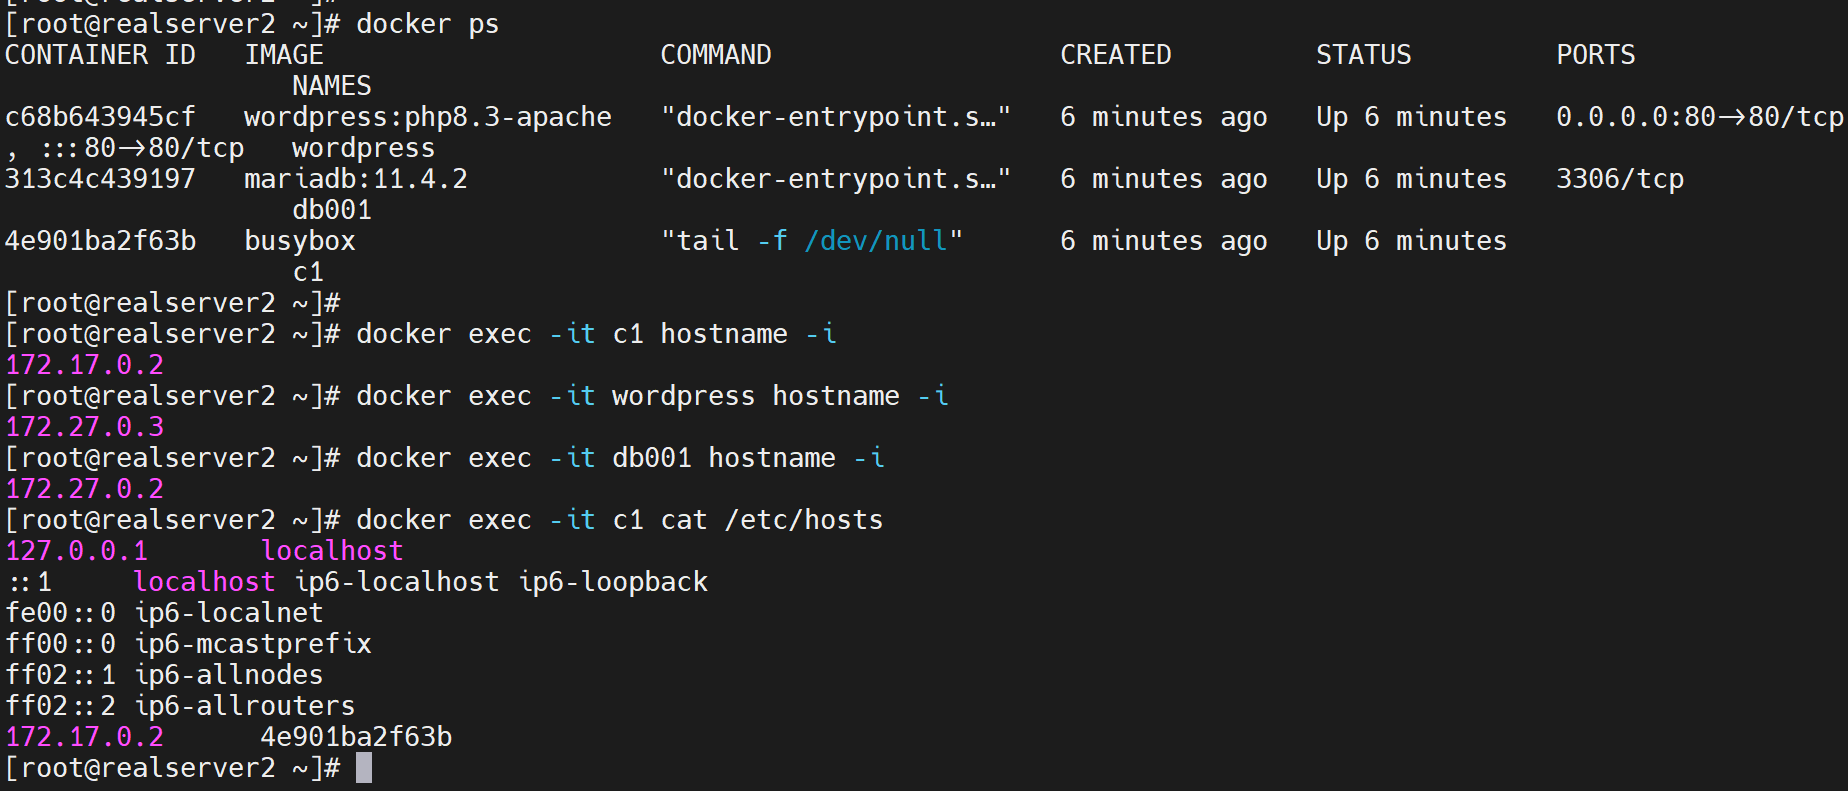This screenshot has width=1848, height=791.
Task: Click the busybox container ID 4e901ba2f63b in docker ps
Action: pyautogui.click(x=100, y=241)
